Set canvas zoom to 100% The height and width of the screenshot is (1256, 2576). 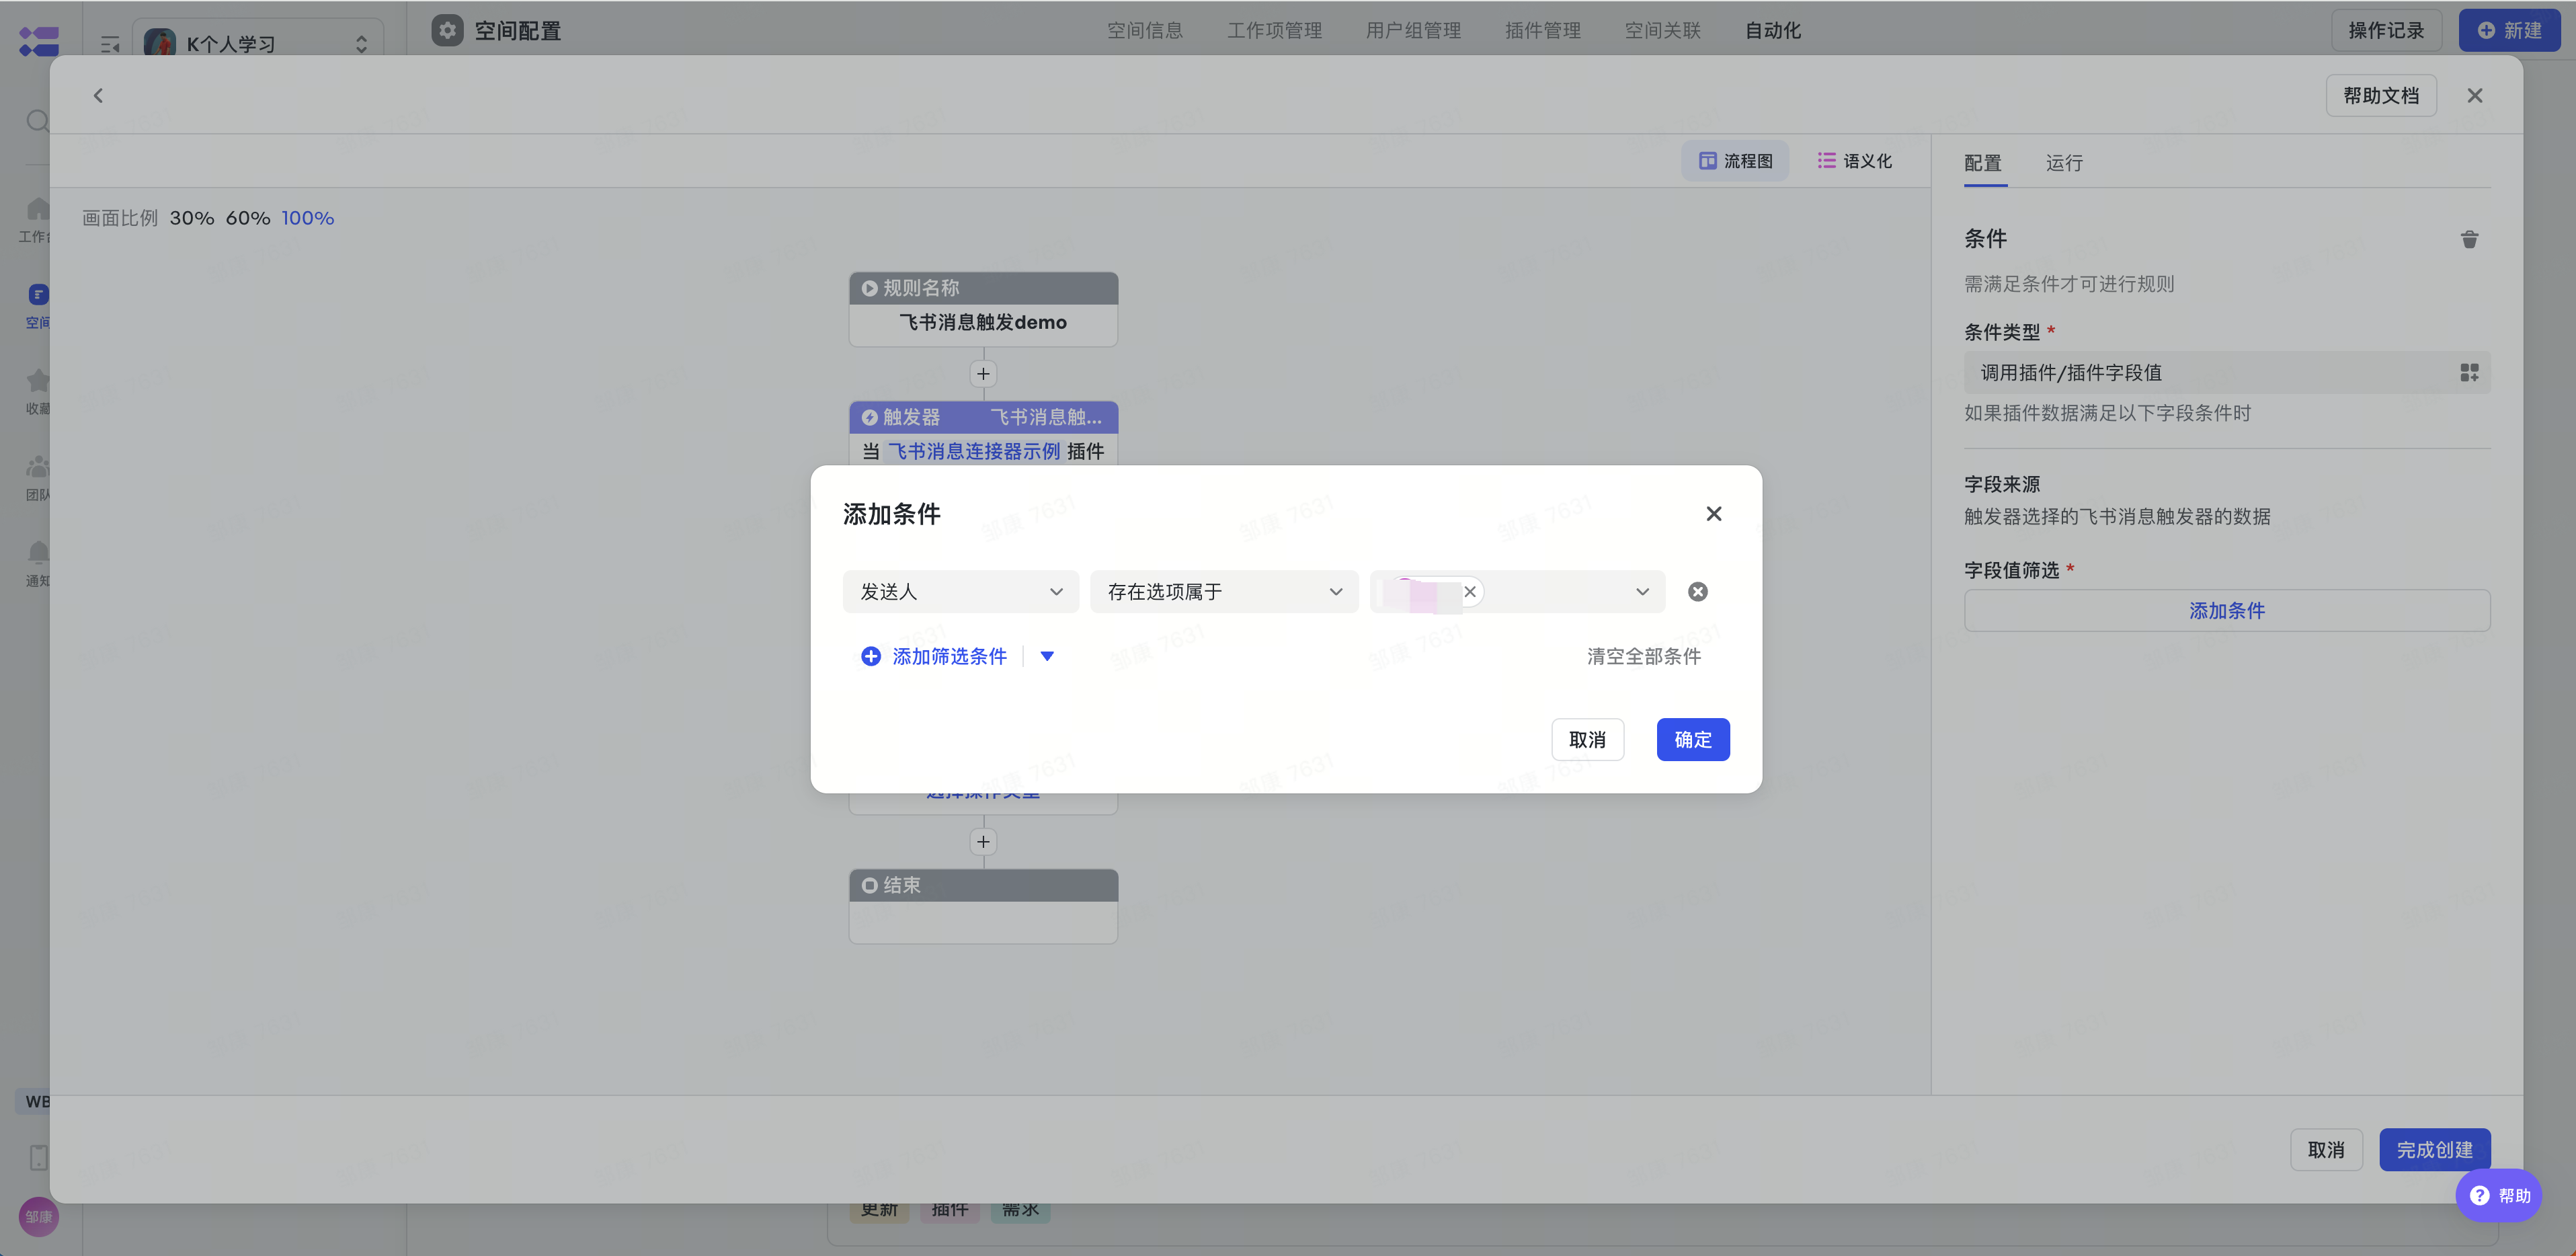pyautogui.click(x=307, y=218)
